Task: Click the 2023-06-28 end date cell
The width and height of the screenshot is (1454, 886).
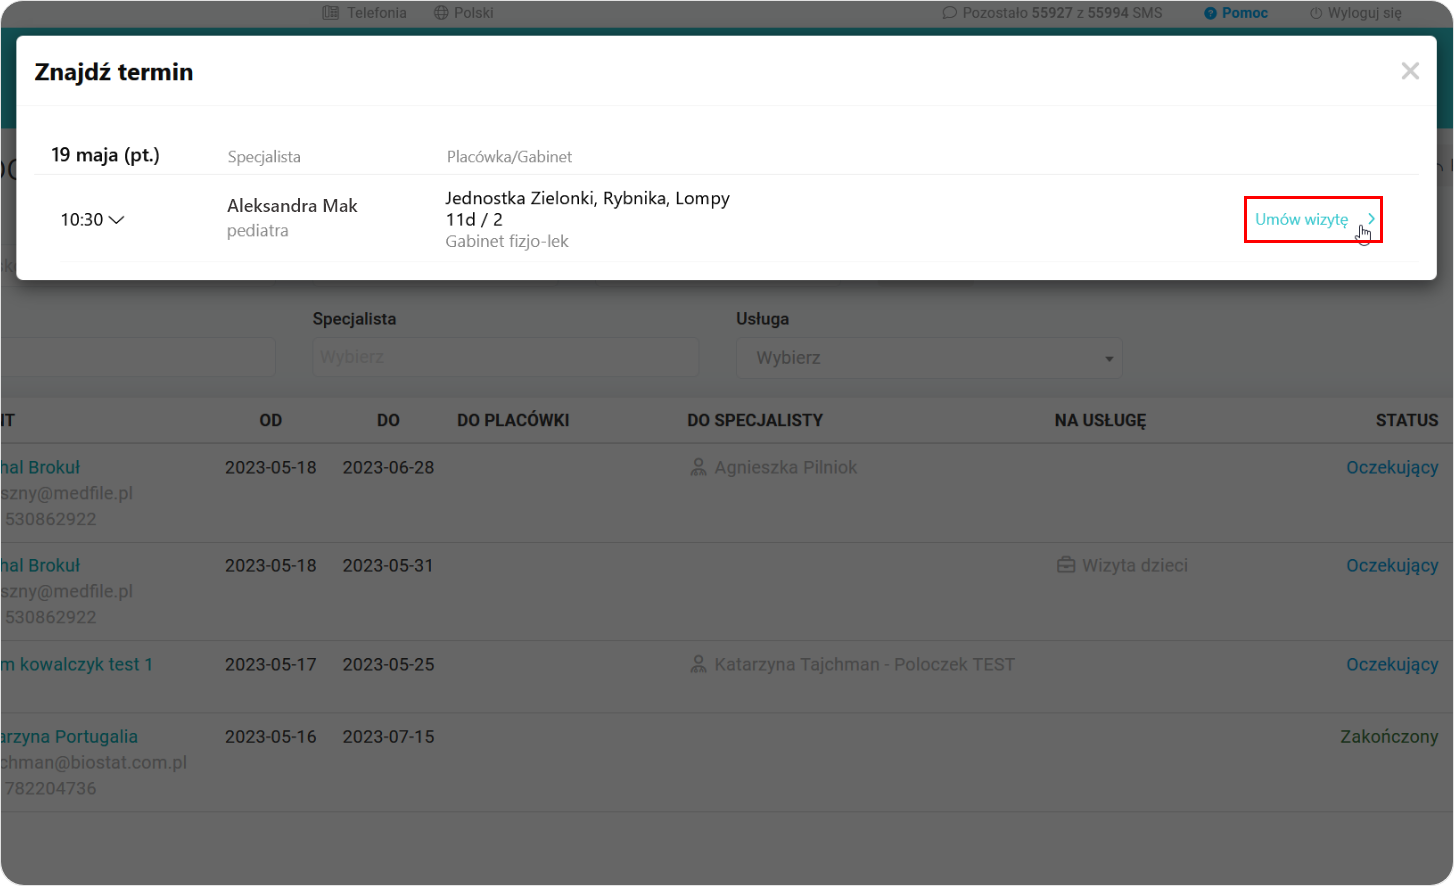Action: click(388, 467)
